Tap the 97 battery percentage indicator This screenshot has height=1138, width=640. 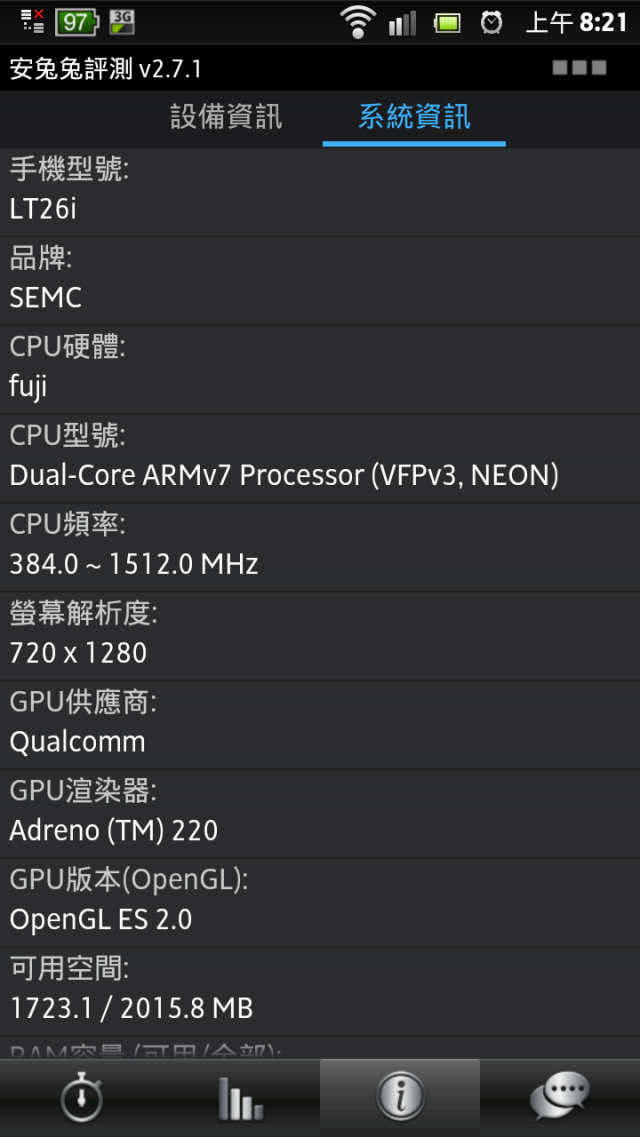(x=76, y=22)
